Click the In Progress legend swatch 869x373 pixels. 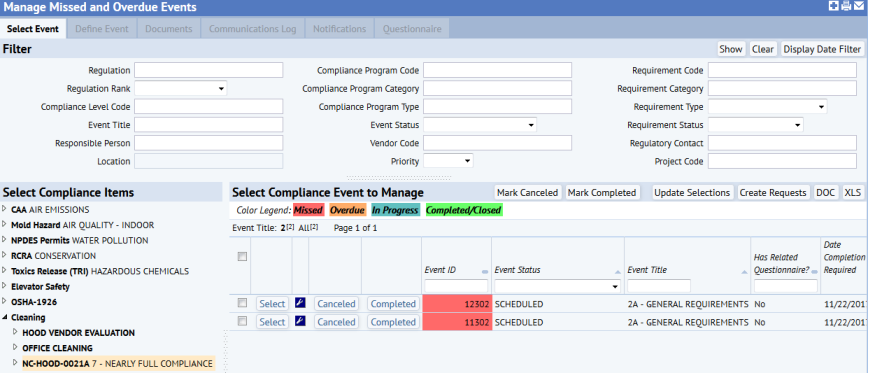click(x=395, y=210)
